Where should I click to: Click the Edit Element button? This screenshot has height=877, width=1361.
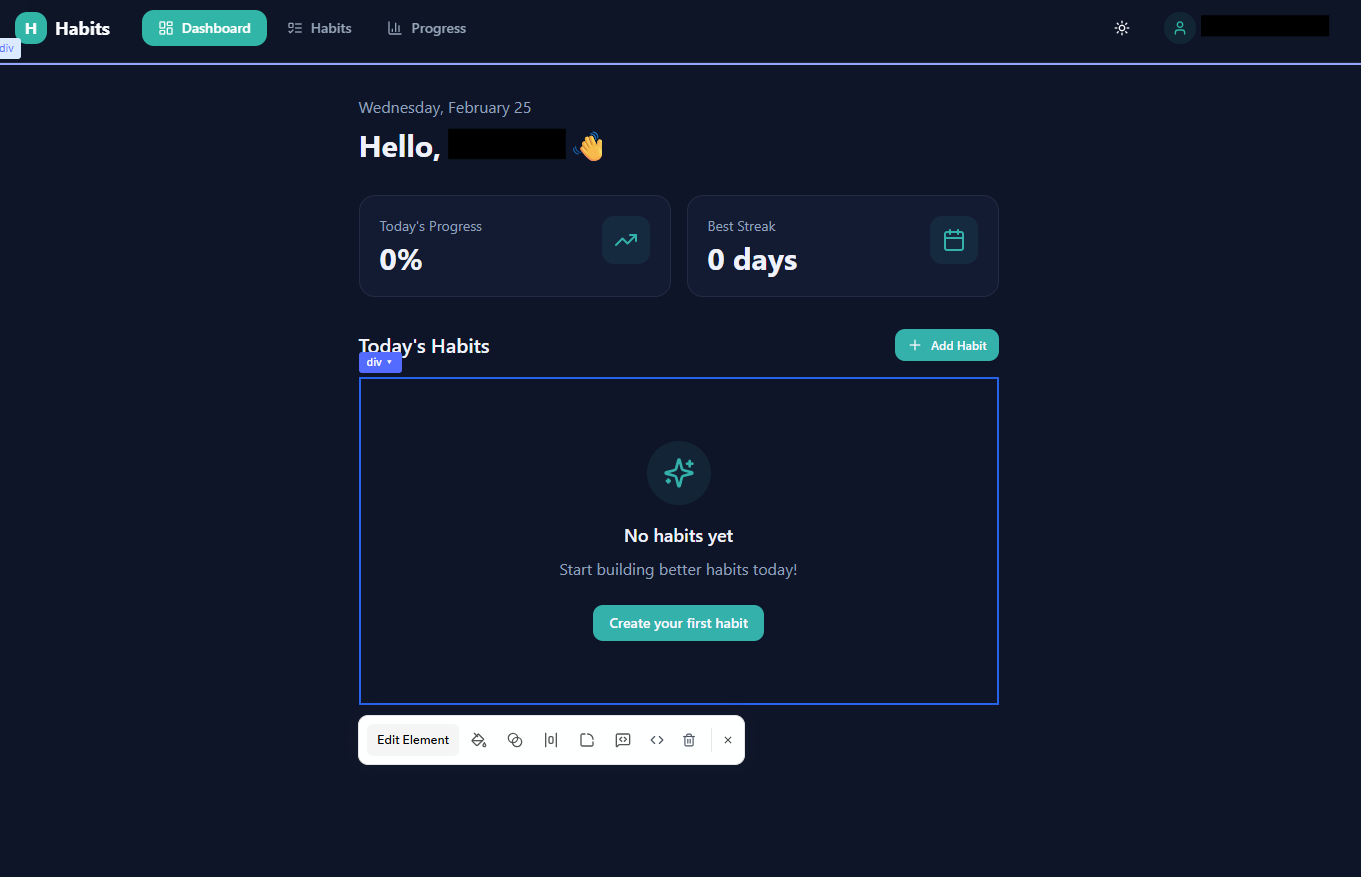(413, 740)
